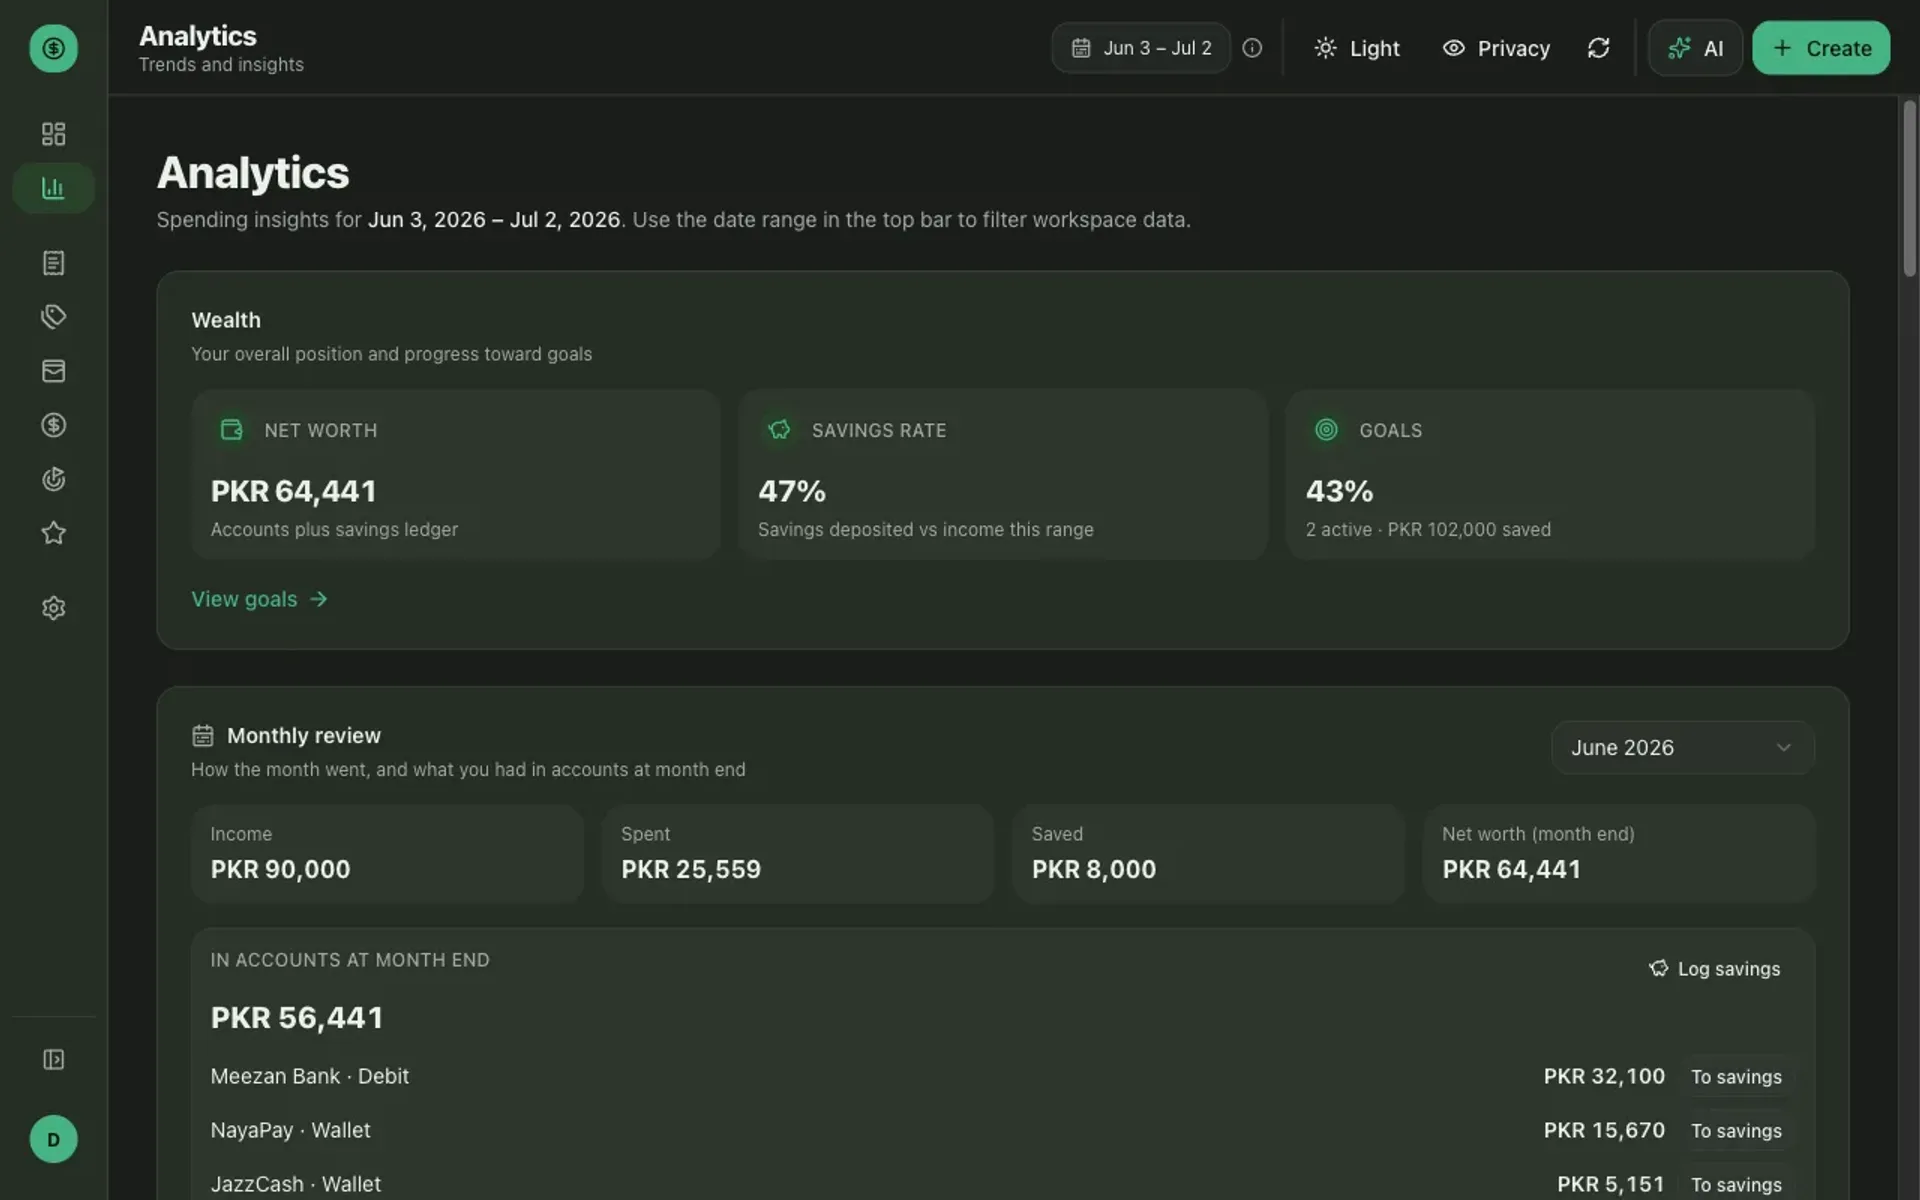This screenshot has height=1200, width=1920.
Task: Open the dashboard grid icon in sidebar
Action: tap(53, 134)
